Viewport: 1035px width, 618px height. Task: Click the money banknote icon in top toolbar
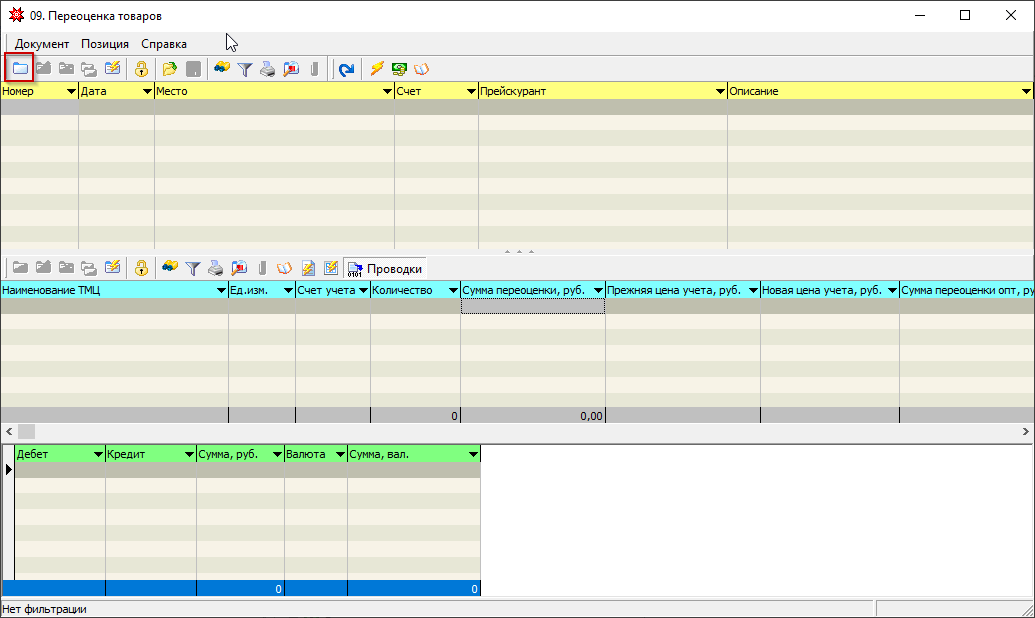pos(399,69)
